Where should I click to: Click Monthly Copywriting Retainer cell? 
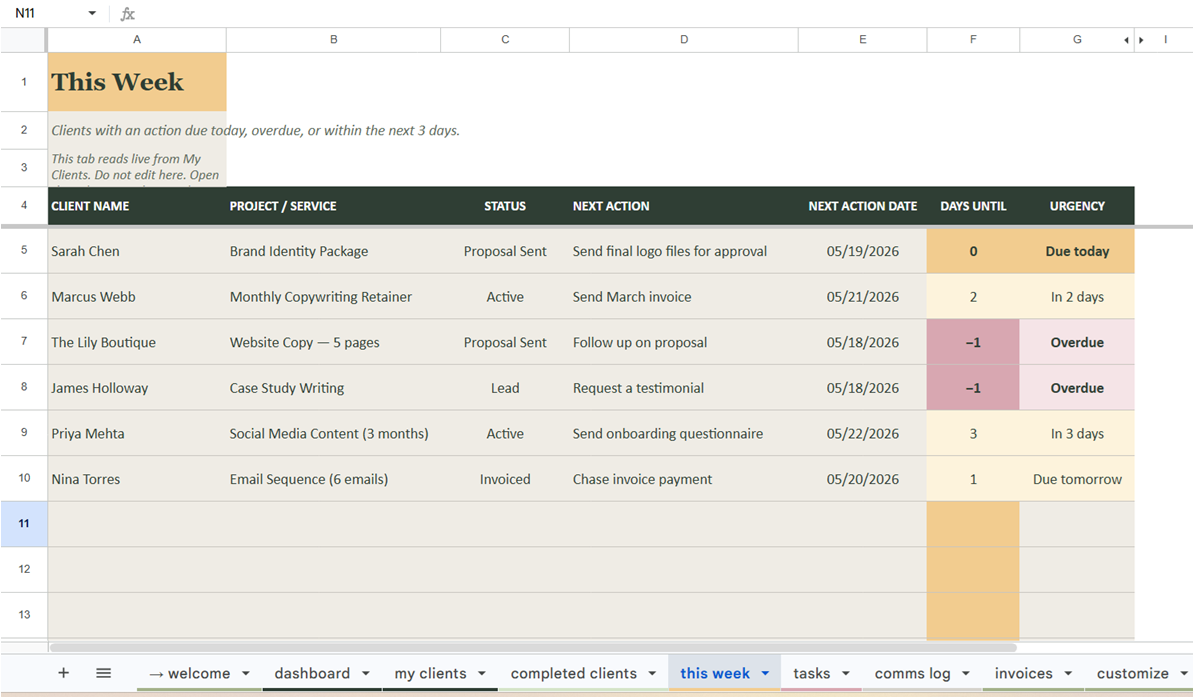tap(333, 297)
